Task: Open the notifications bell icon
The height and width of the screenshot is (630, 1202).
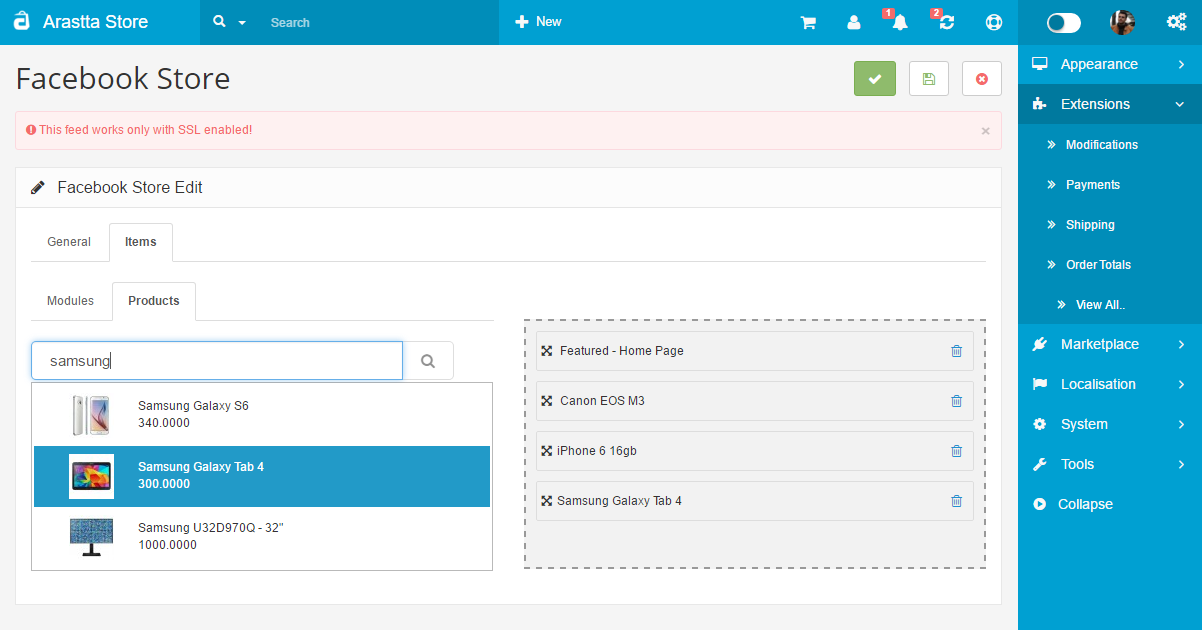Action: pyautogui.click(x=899, y=22)
